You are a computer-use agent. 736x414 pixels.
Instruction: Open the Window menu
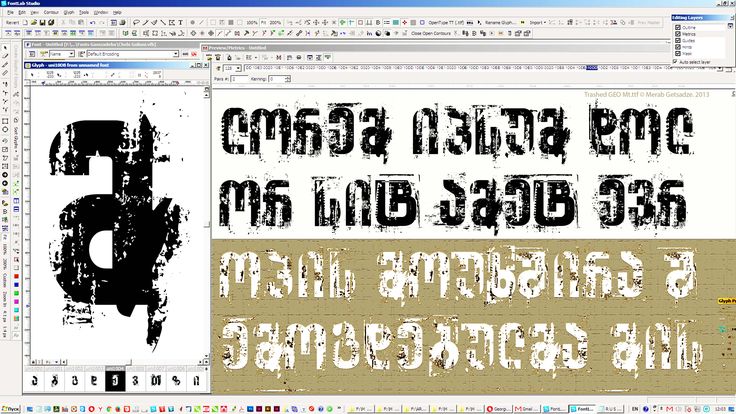pyautogui.click(x=101, y=12)
